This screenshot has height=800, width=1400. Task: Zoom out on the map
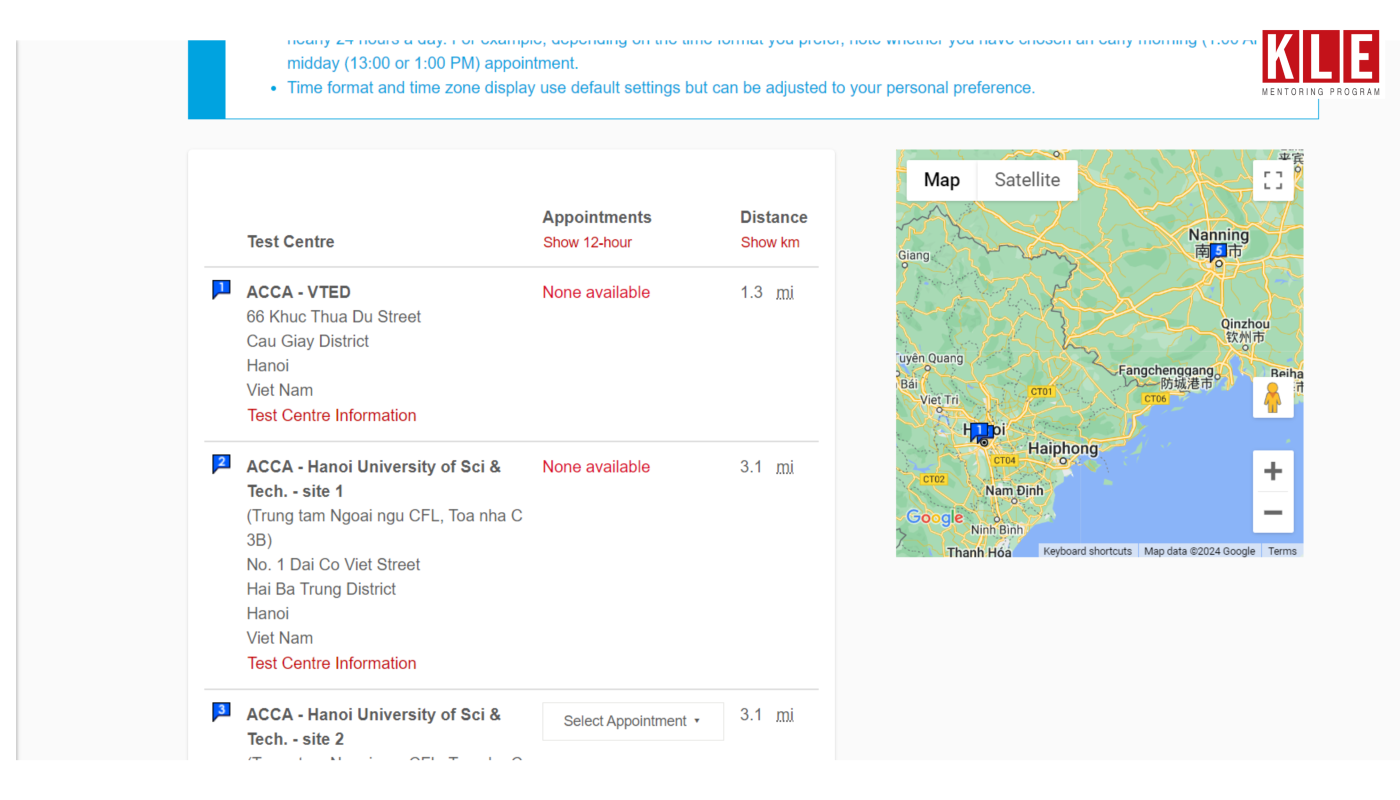coord(1273,513)
